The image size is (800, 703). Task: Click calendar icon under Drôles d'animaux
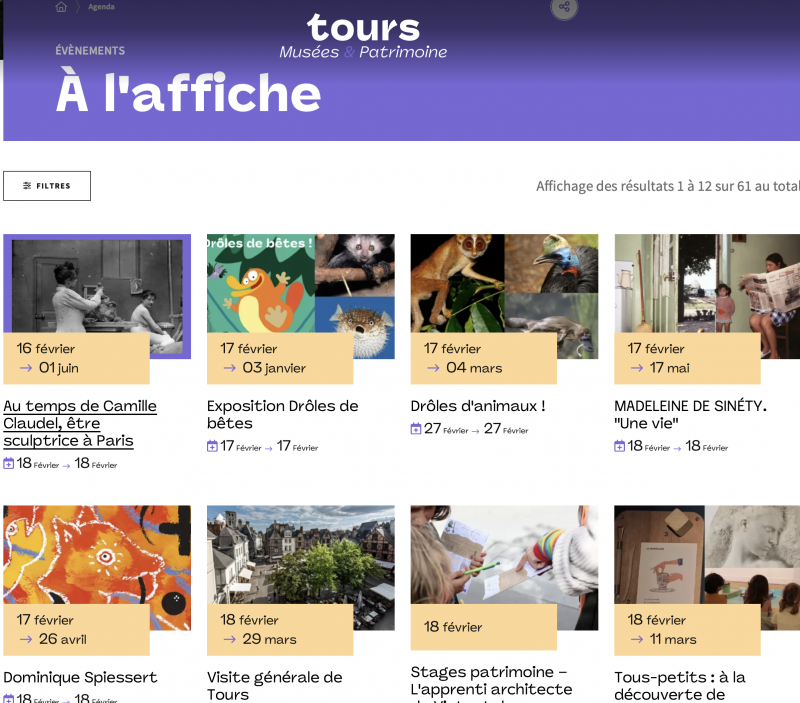416,429
